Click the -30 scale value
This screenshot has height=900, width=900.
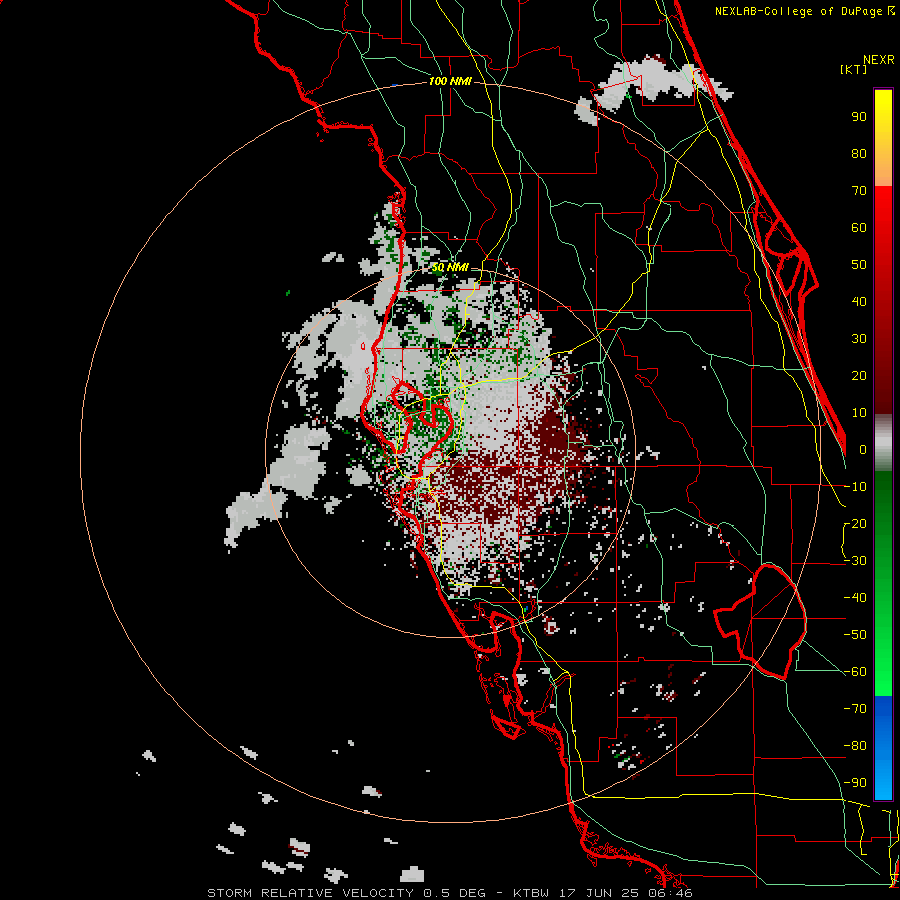(x=855, y=561)
